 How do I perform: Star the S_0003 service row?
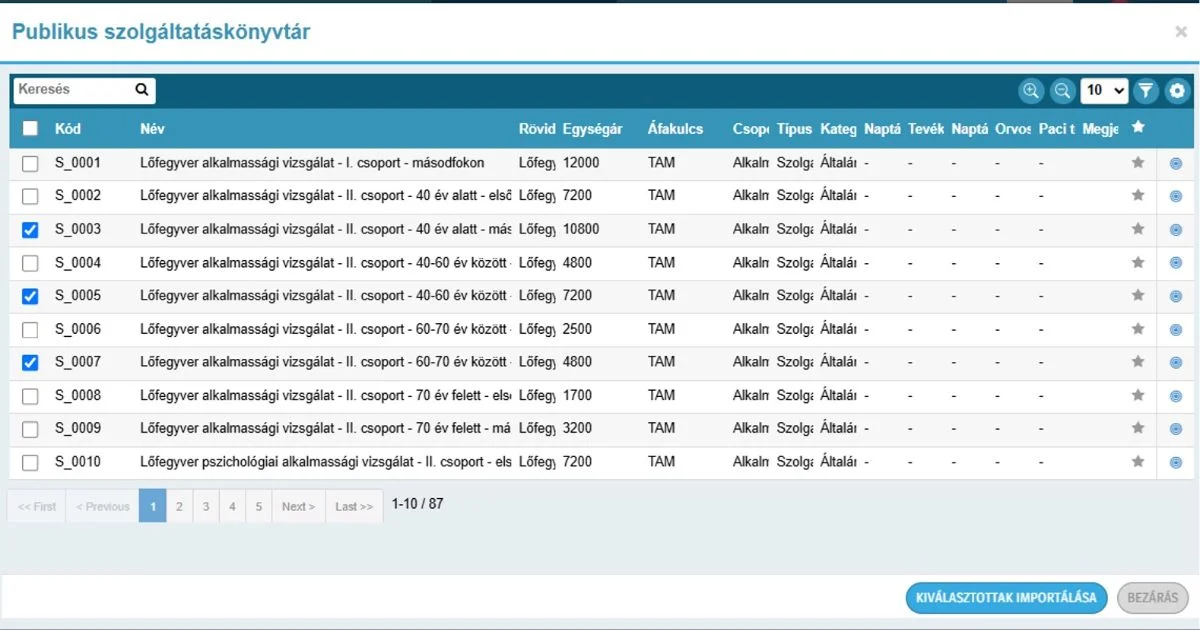click(1137, 229)
